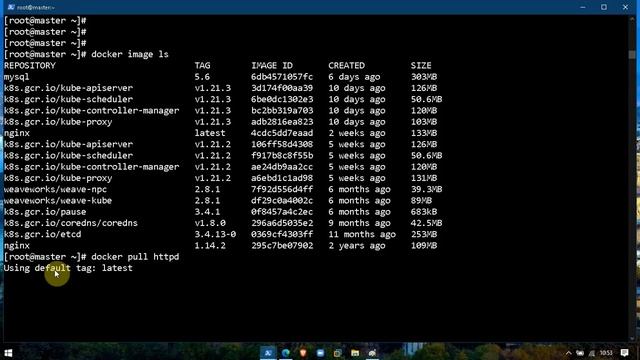Click image ID ae24db9aa2cc

point(282,167)
